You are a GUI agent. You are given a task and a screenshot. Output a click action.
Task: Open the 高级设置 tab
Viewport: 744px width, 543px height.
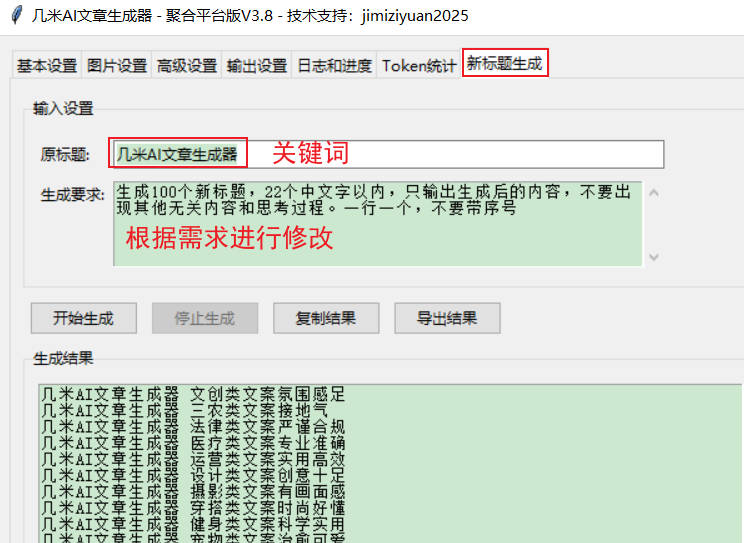186,66
